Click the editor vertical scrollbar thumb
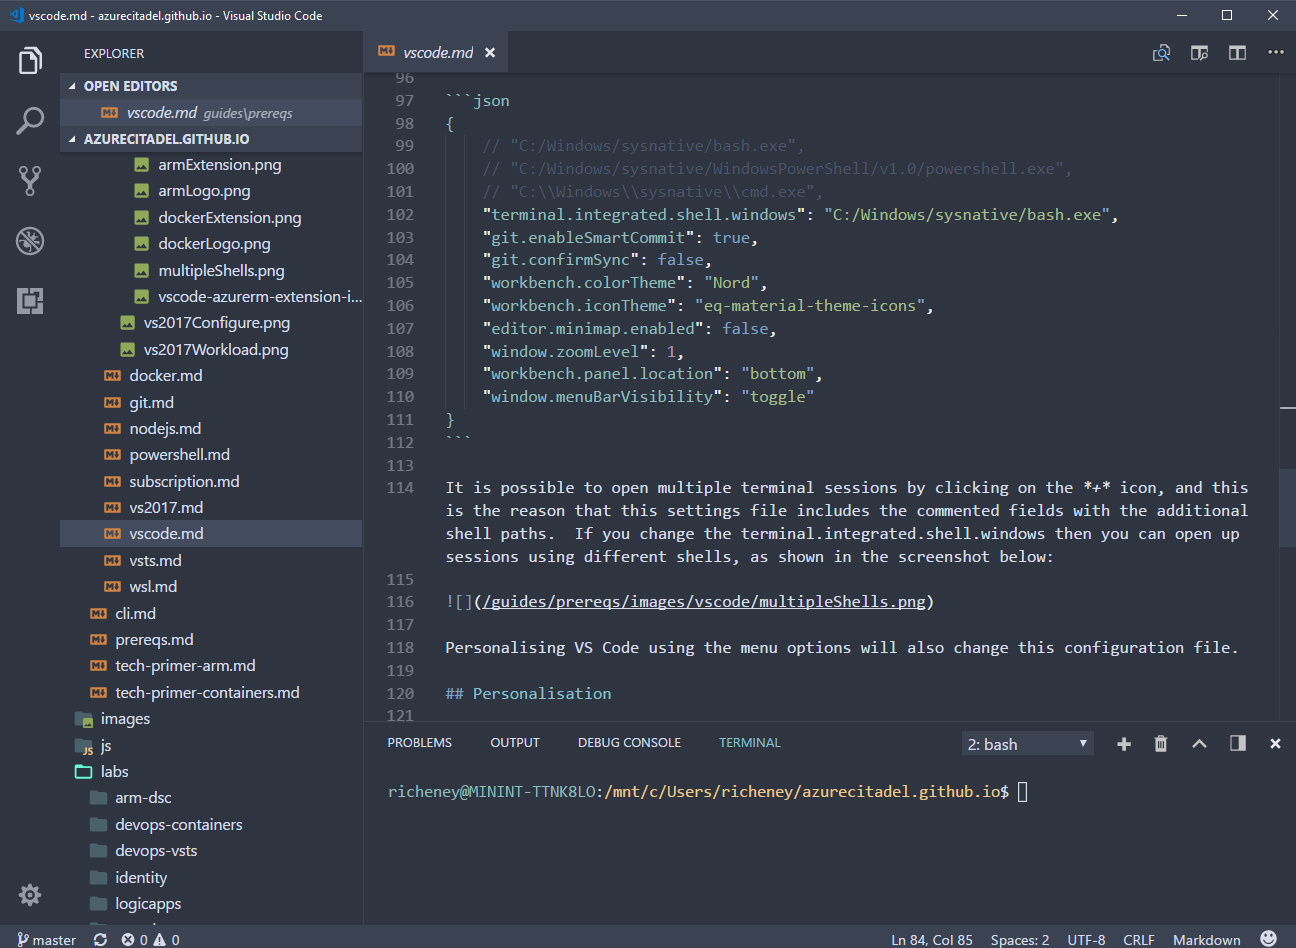This screenshot has height=948, width=1296. [x=1287, y=507]
